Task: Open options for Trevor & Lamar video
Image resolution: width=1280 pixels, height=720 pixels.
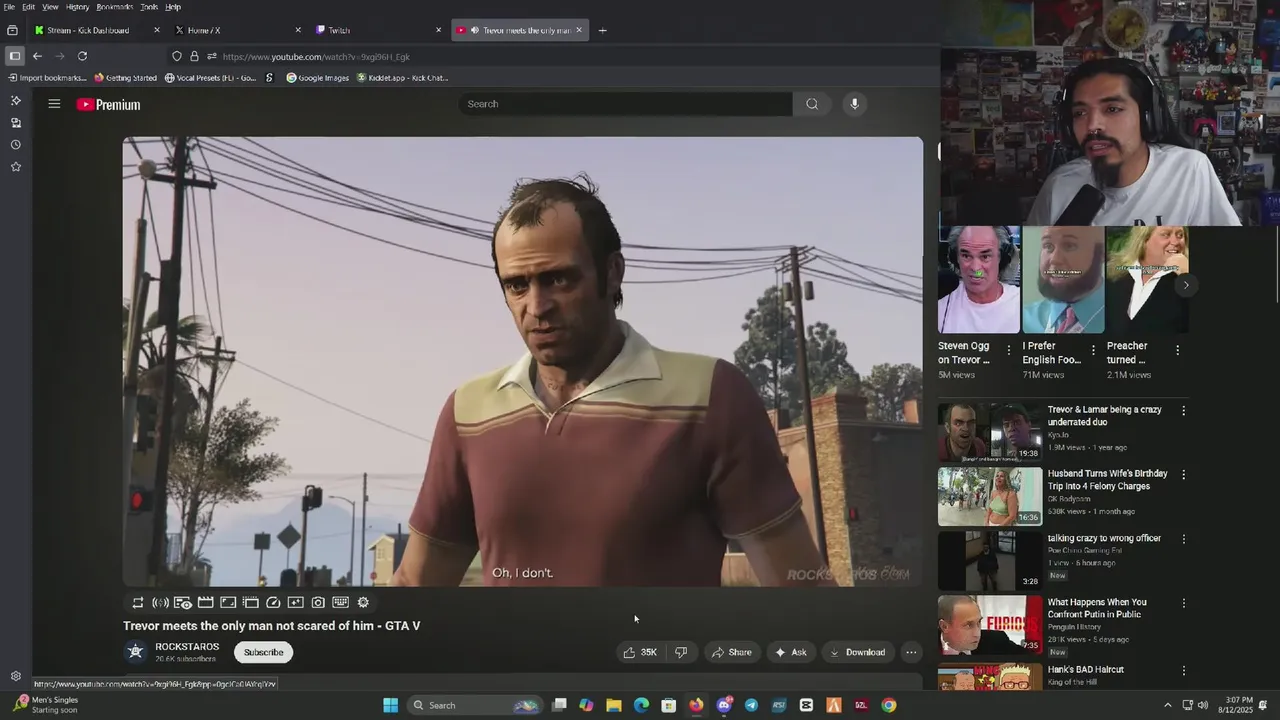Action: [1184, 411]
